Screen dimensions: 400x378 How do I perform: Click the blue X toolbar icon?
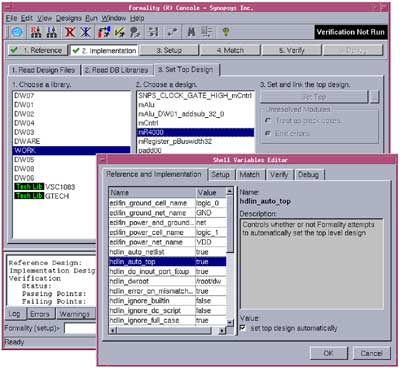(85, 32)
